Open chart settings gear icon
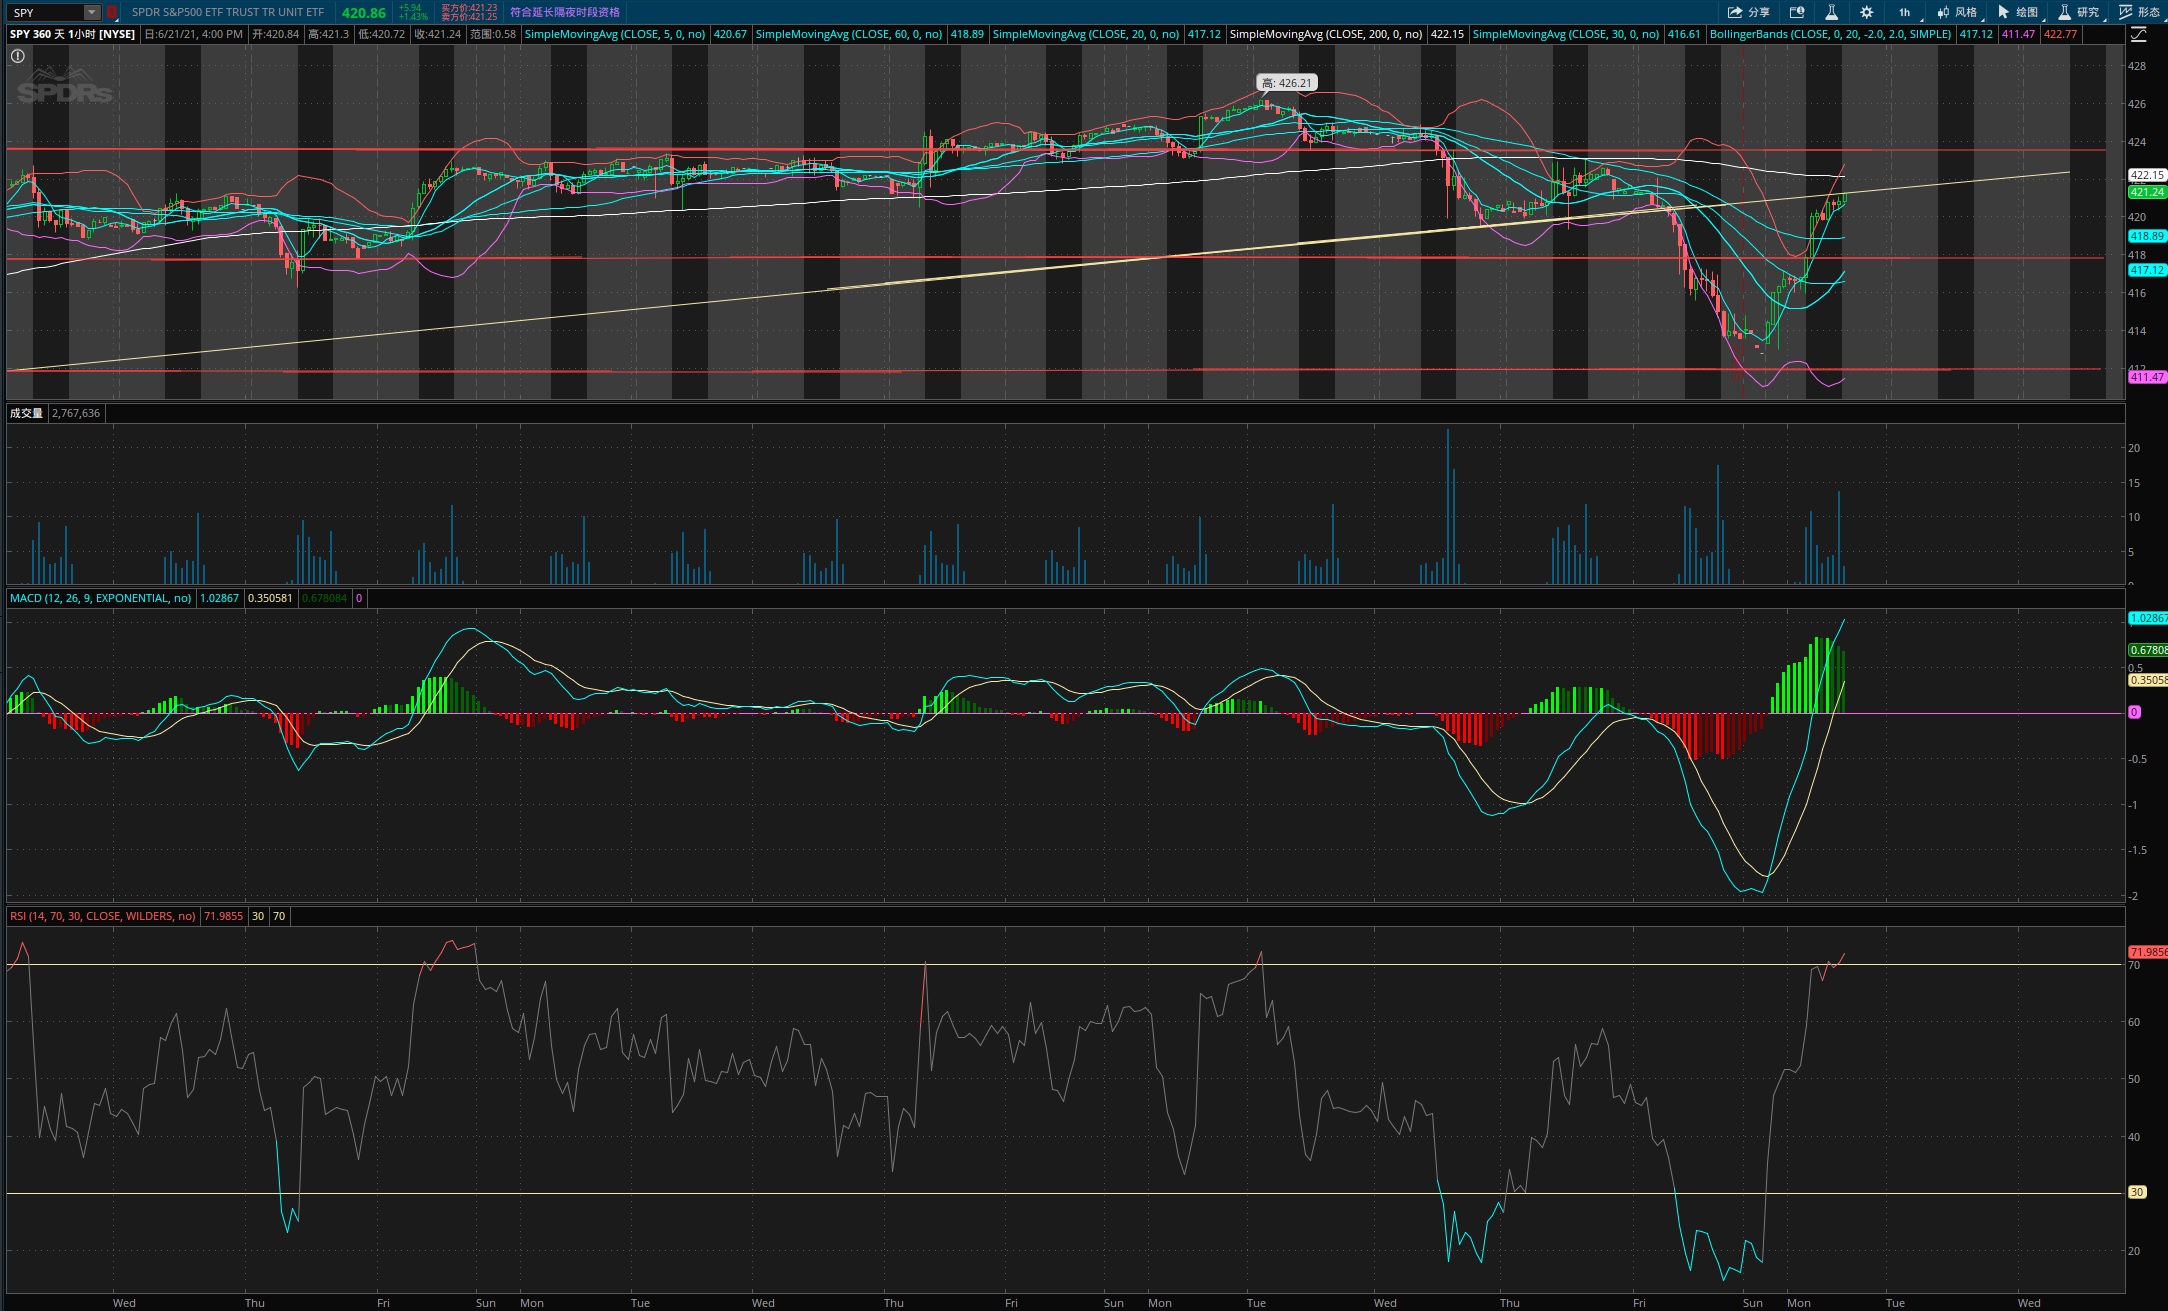 click(1866, 12)
